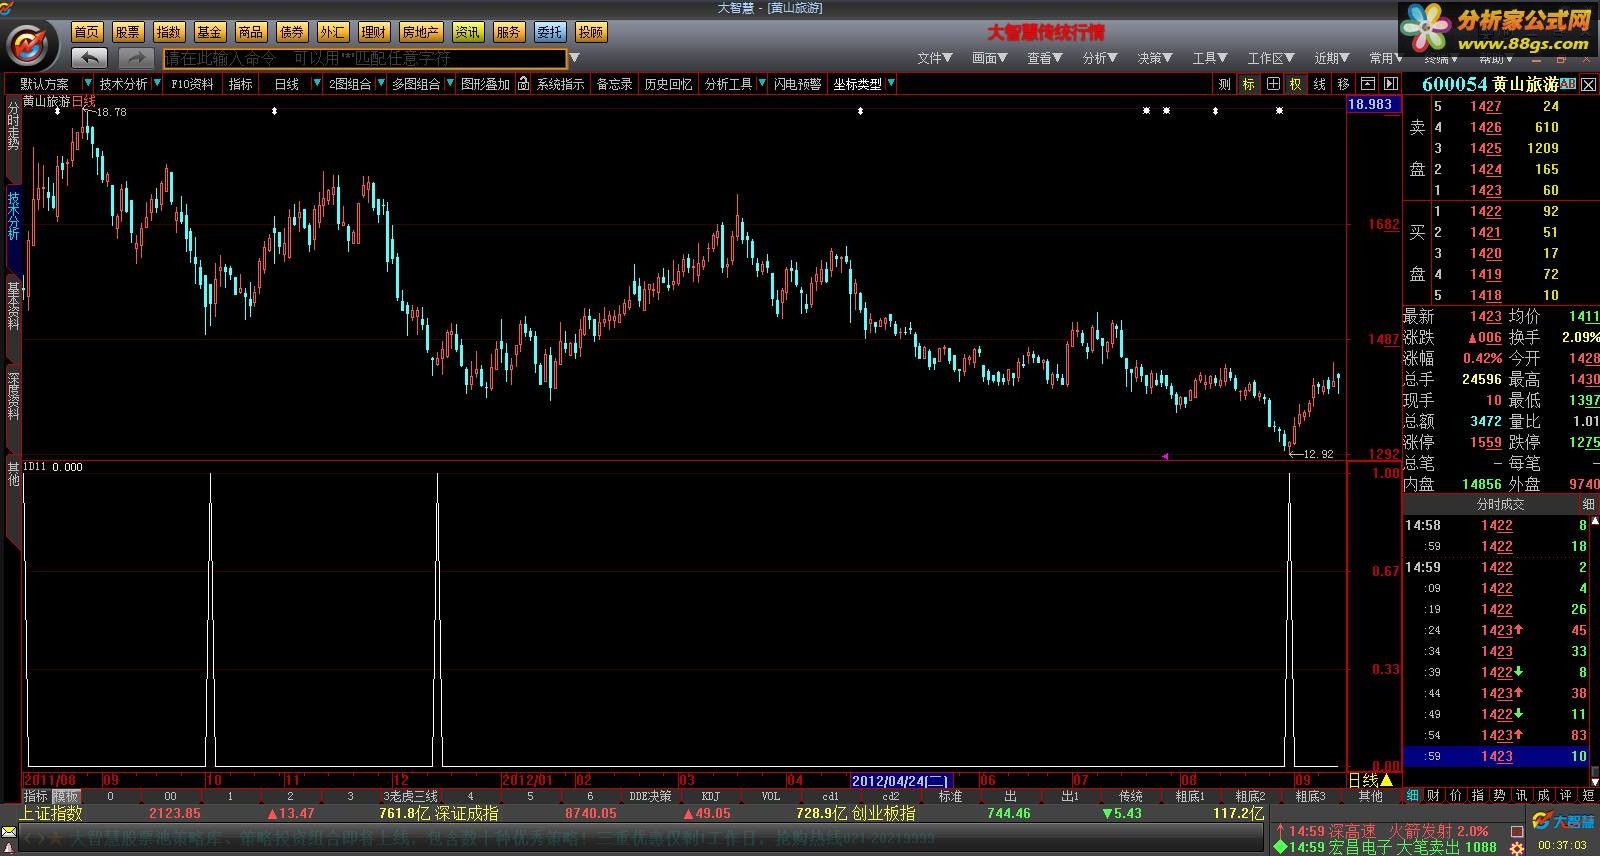This screenshot has height=856, width=1600.
Task: Expand the 技术分析 dropdown arrow
Action: click(x=157, y=84)
